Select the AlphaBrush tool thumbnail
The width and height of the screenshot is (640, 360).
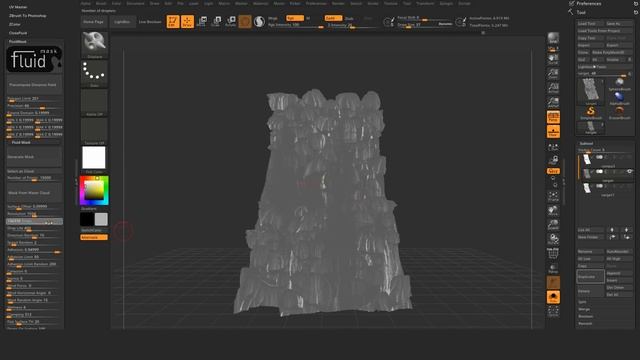pyautogui.click(x=620, y=98)
